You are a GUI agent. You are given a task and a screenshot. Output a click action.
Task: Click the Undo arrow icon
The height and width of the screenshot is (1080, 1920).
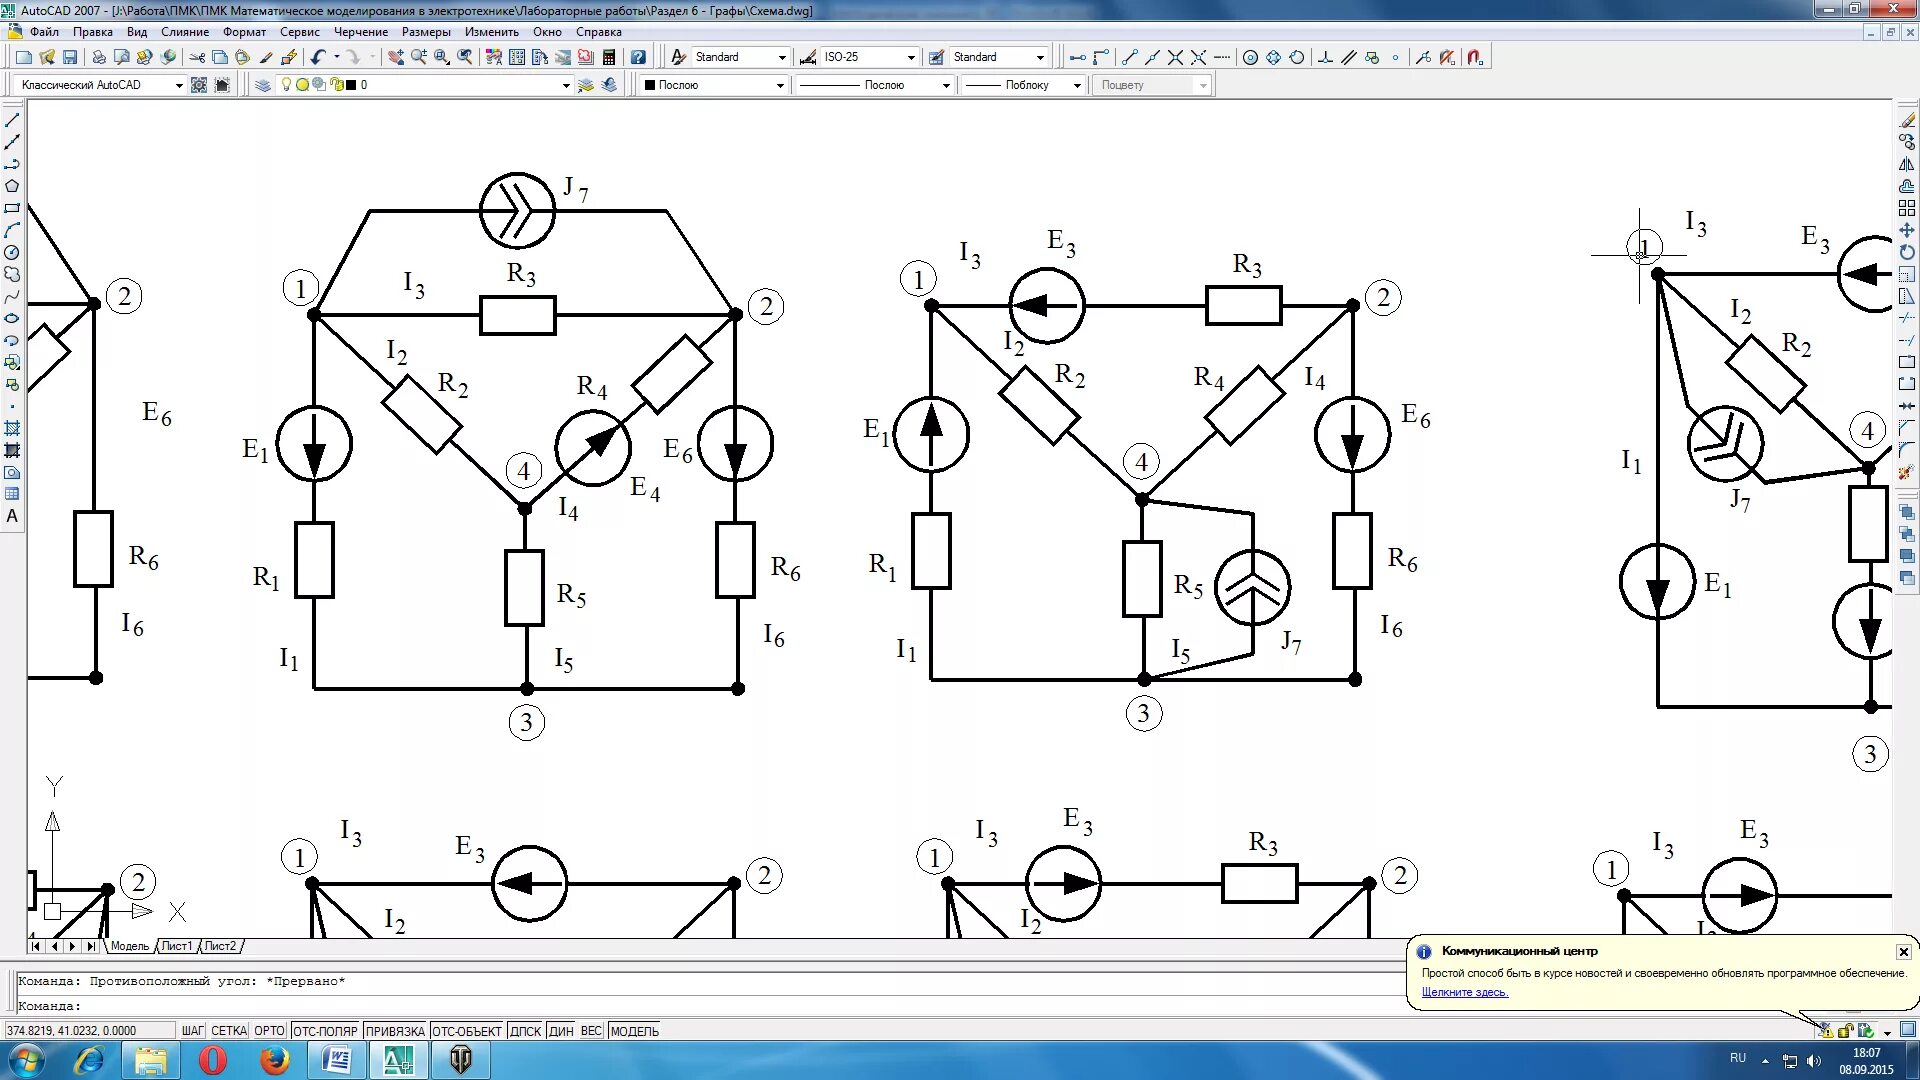[x=317, y=58]
